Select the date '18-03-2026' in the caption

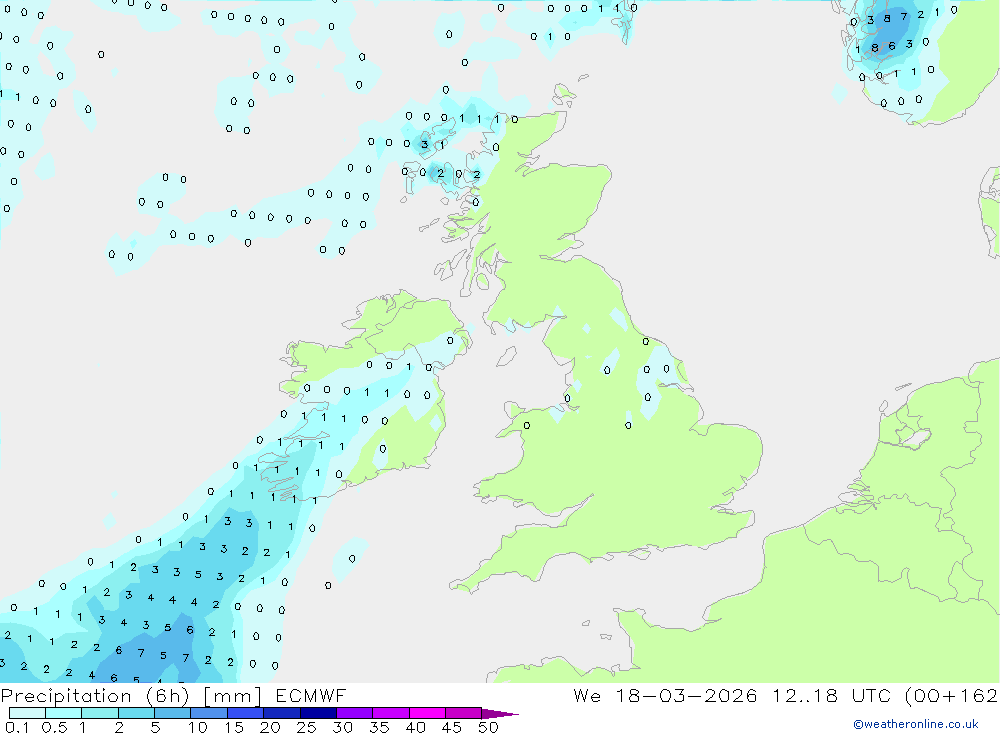(x=686, y=695)
